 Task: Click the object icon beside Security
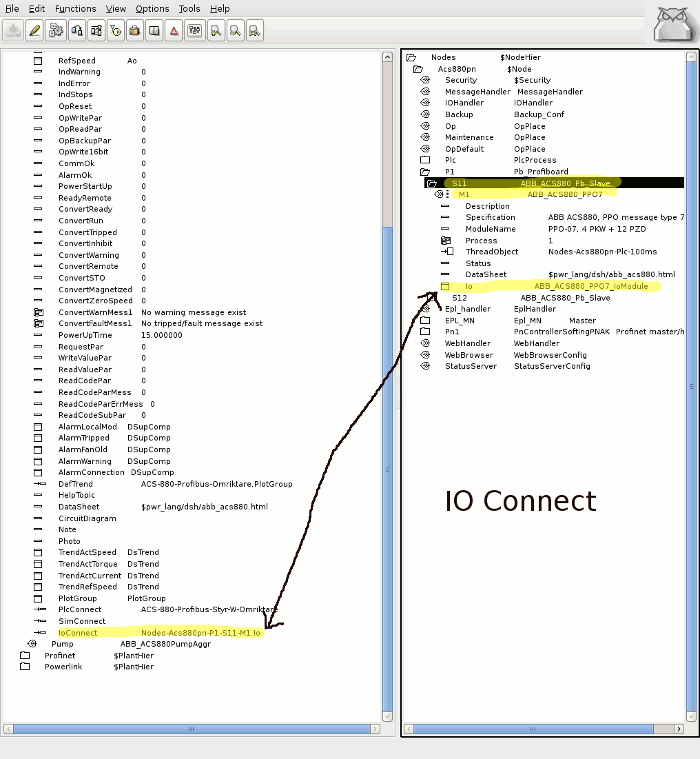(425, 80)
